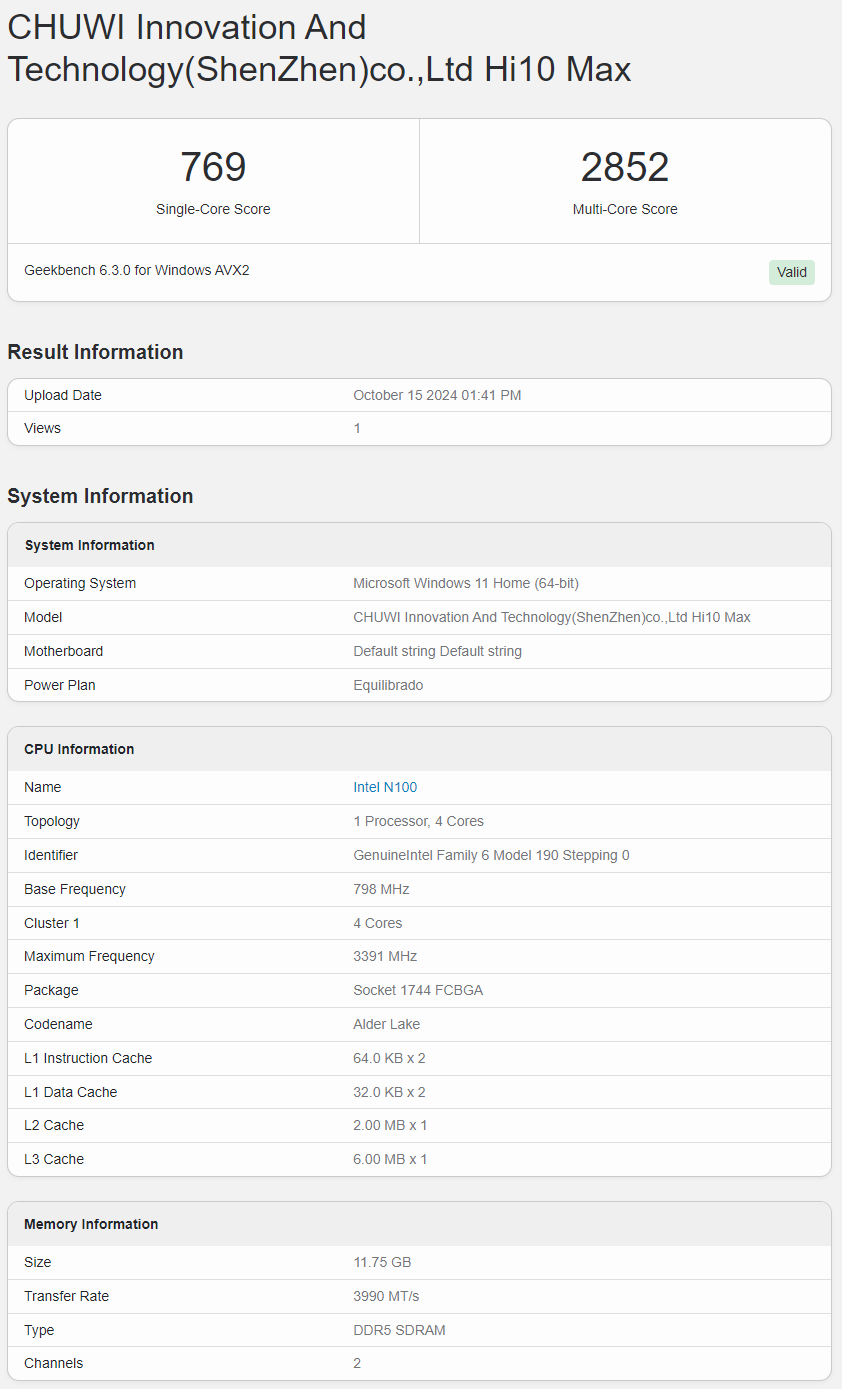Select 'Default string Default string' motherboard value
The image size is (842, 1389).
click(438, 651)
